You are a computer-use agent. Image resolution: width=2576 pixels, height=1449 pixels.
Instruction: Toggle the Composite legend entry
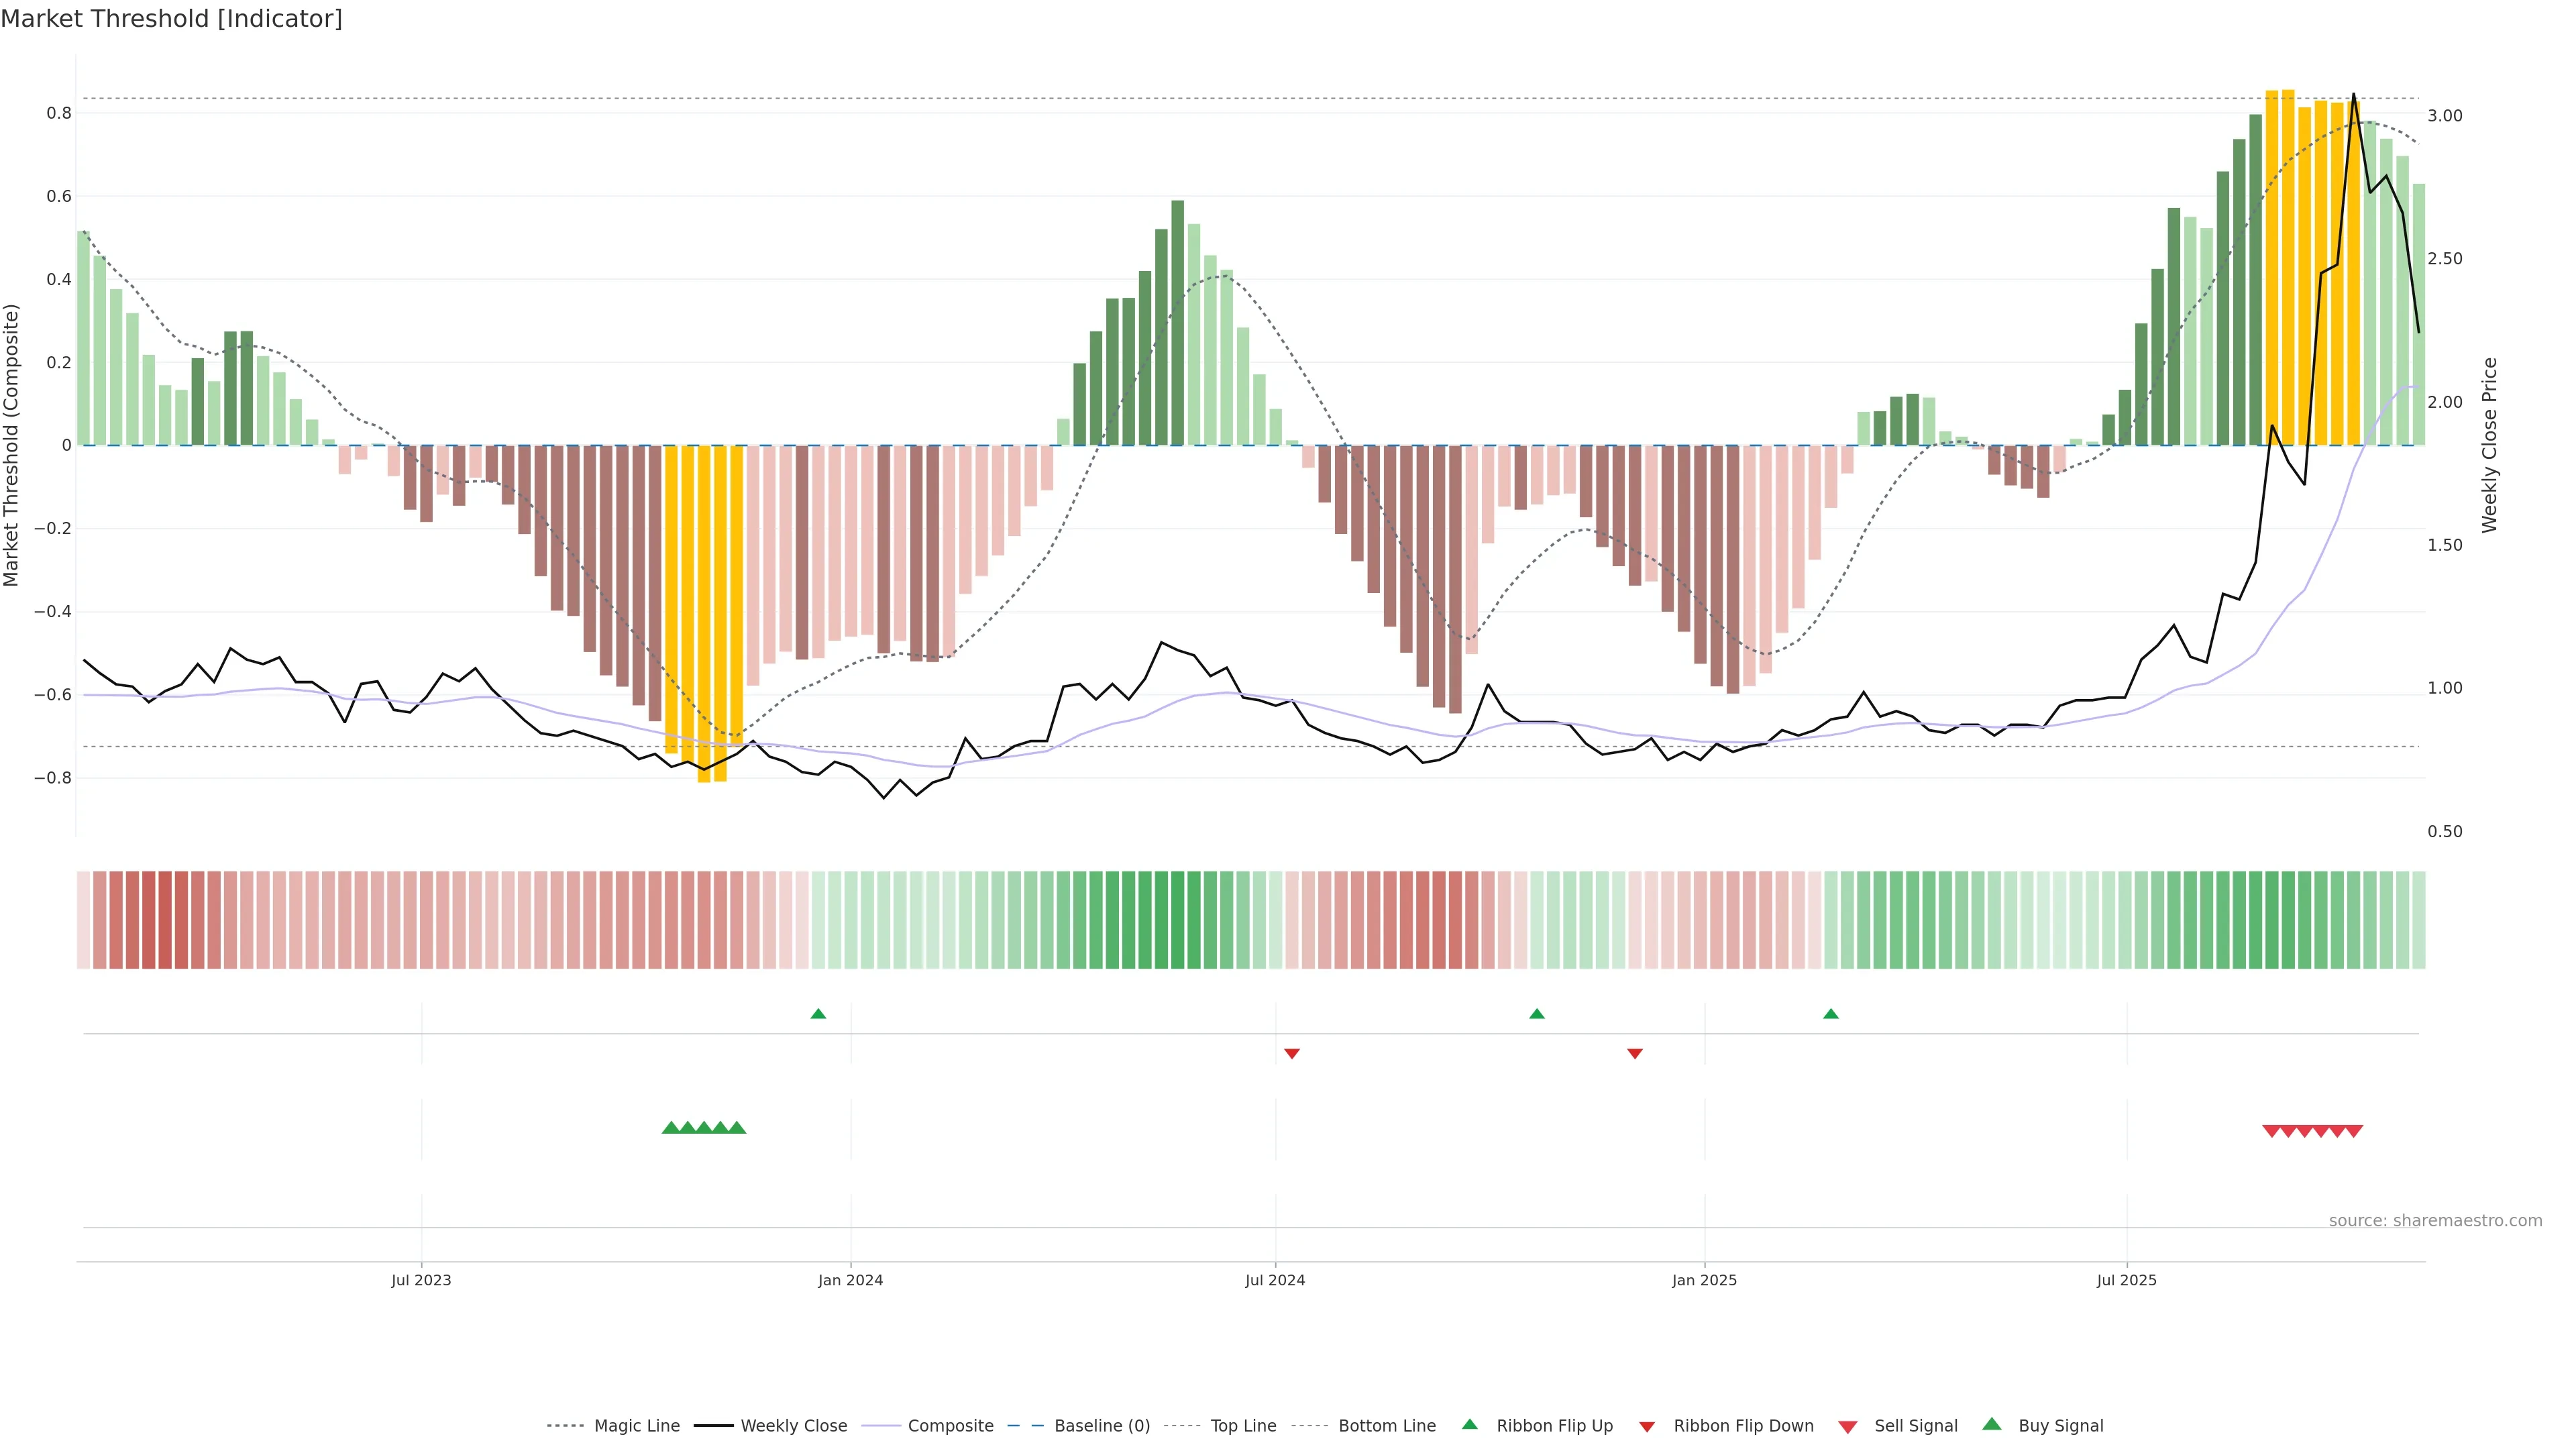950,1426
